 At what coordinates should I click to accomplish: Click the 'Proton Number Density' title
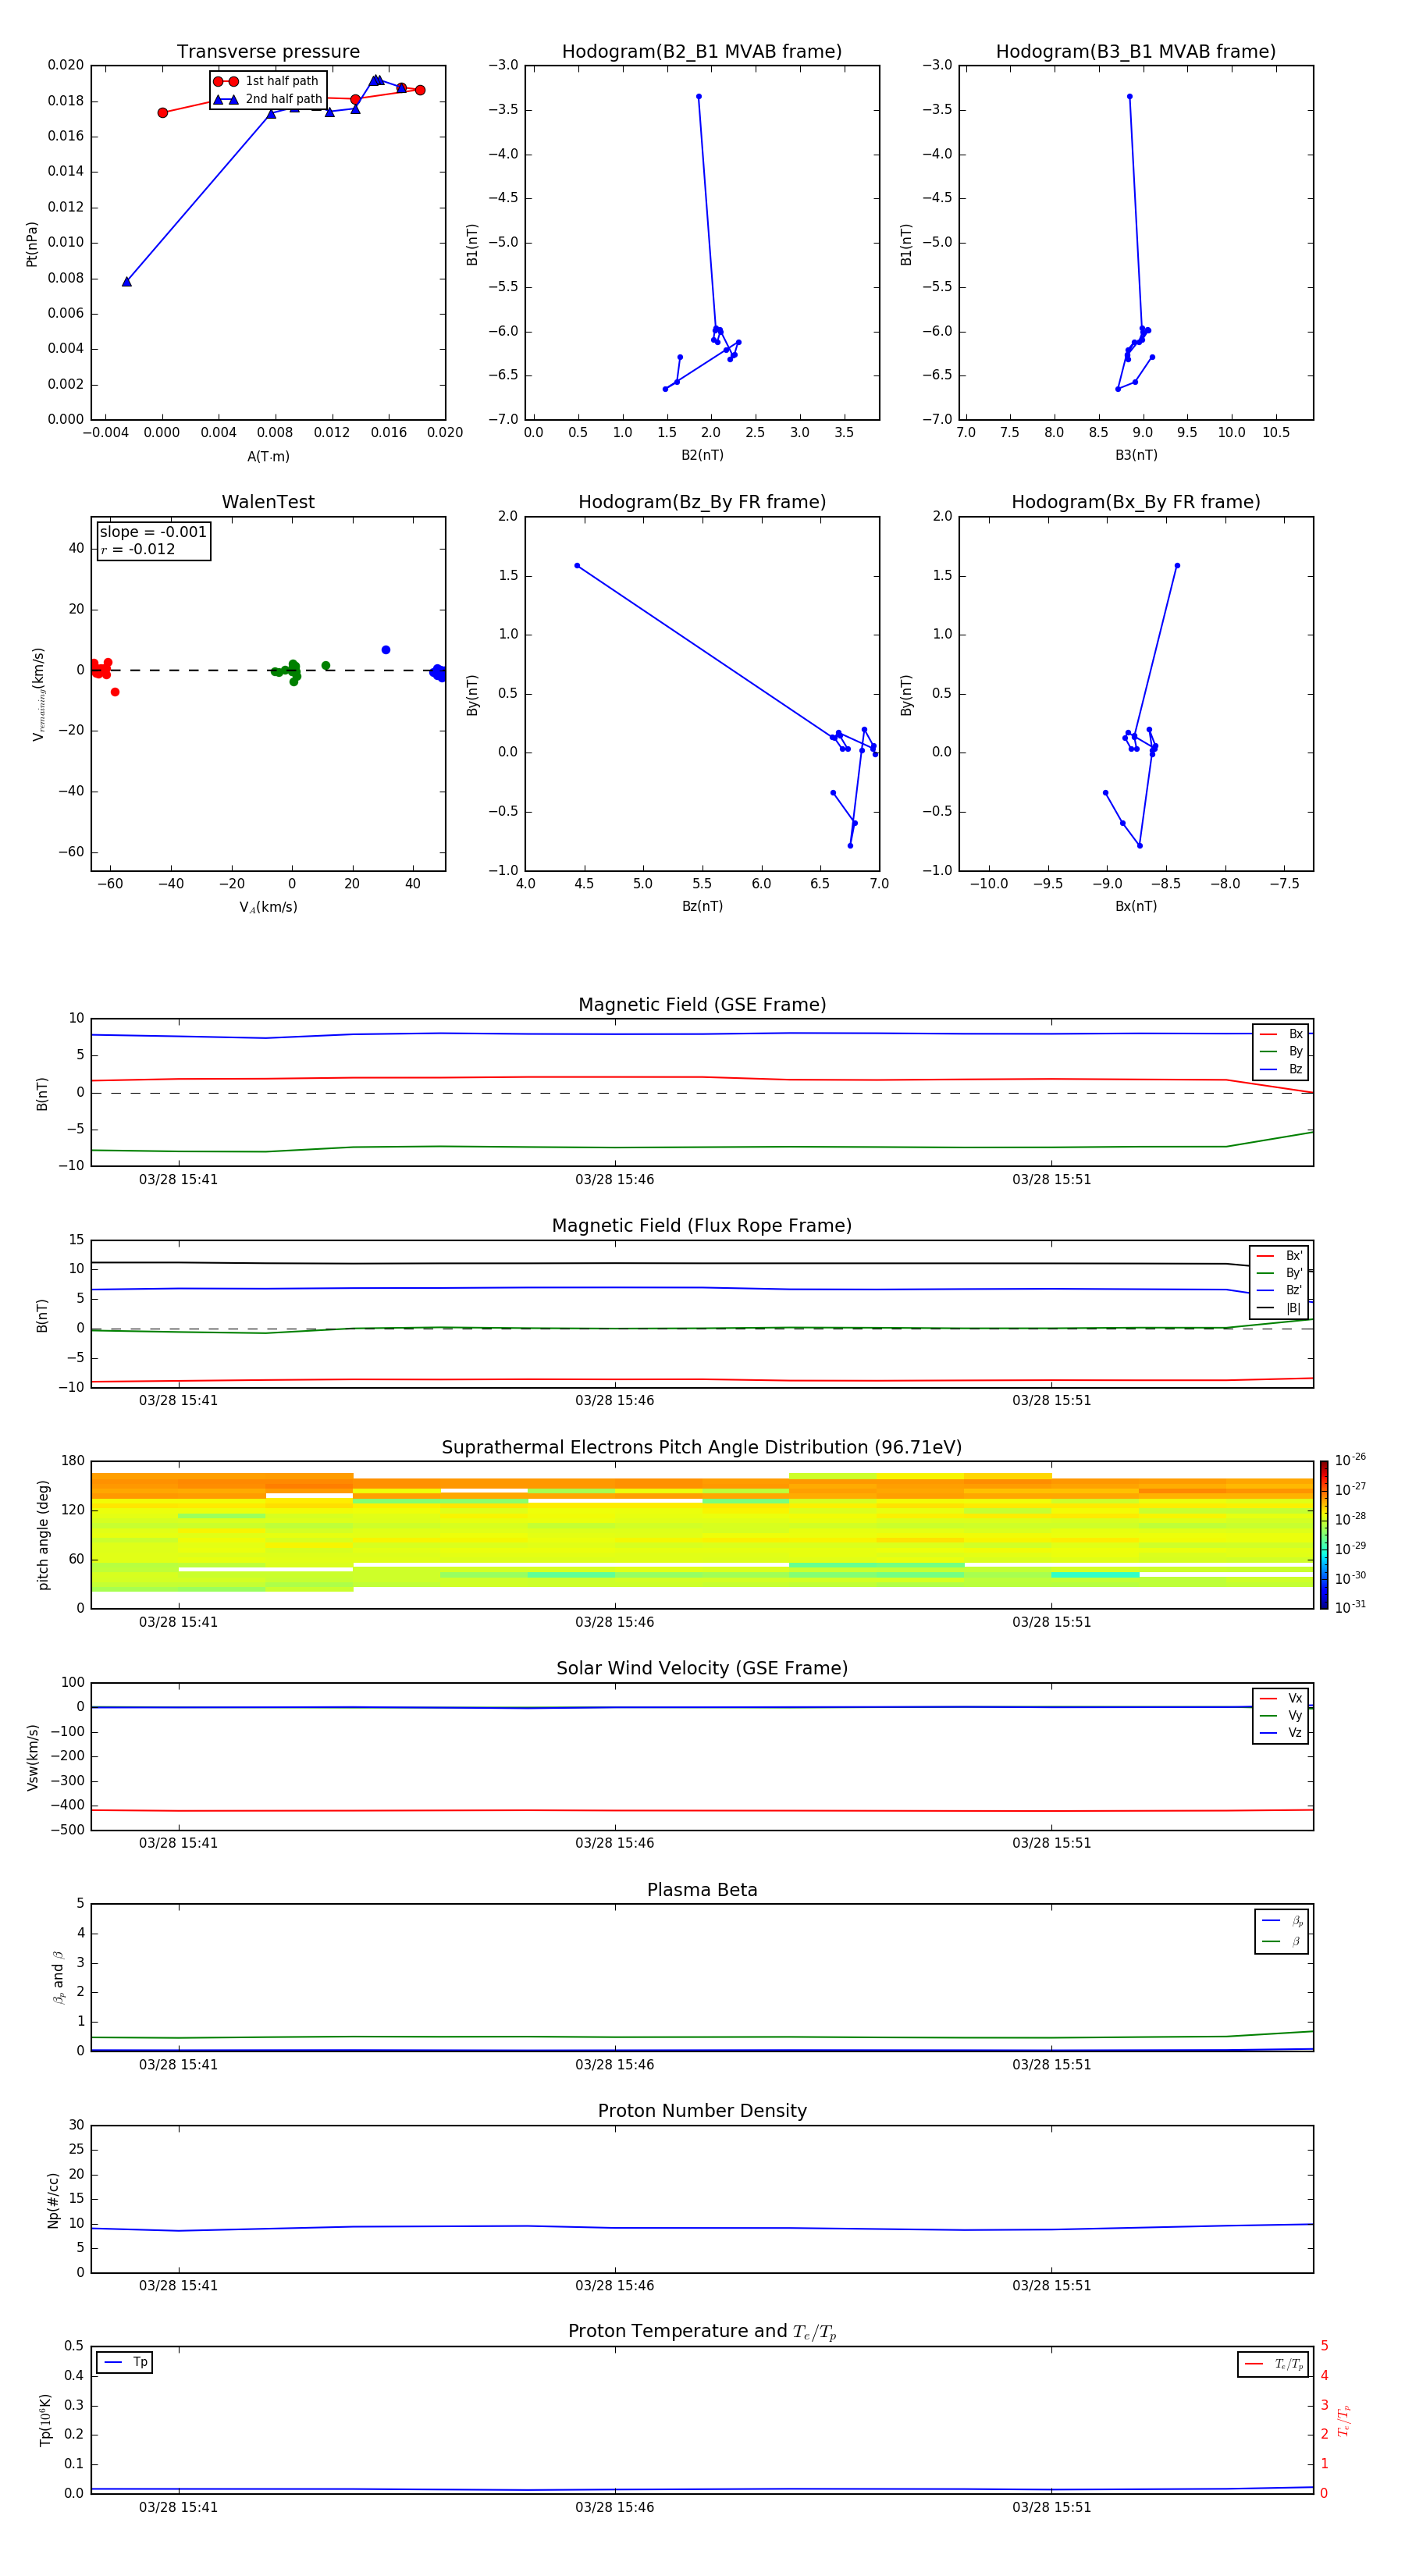click(x=702, y=2111)
